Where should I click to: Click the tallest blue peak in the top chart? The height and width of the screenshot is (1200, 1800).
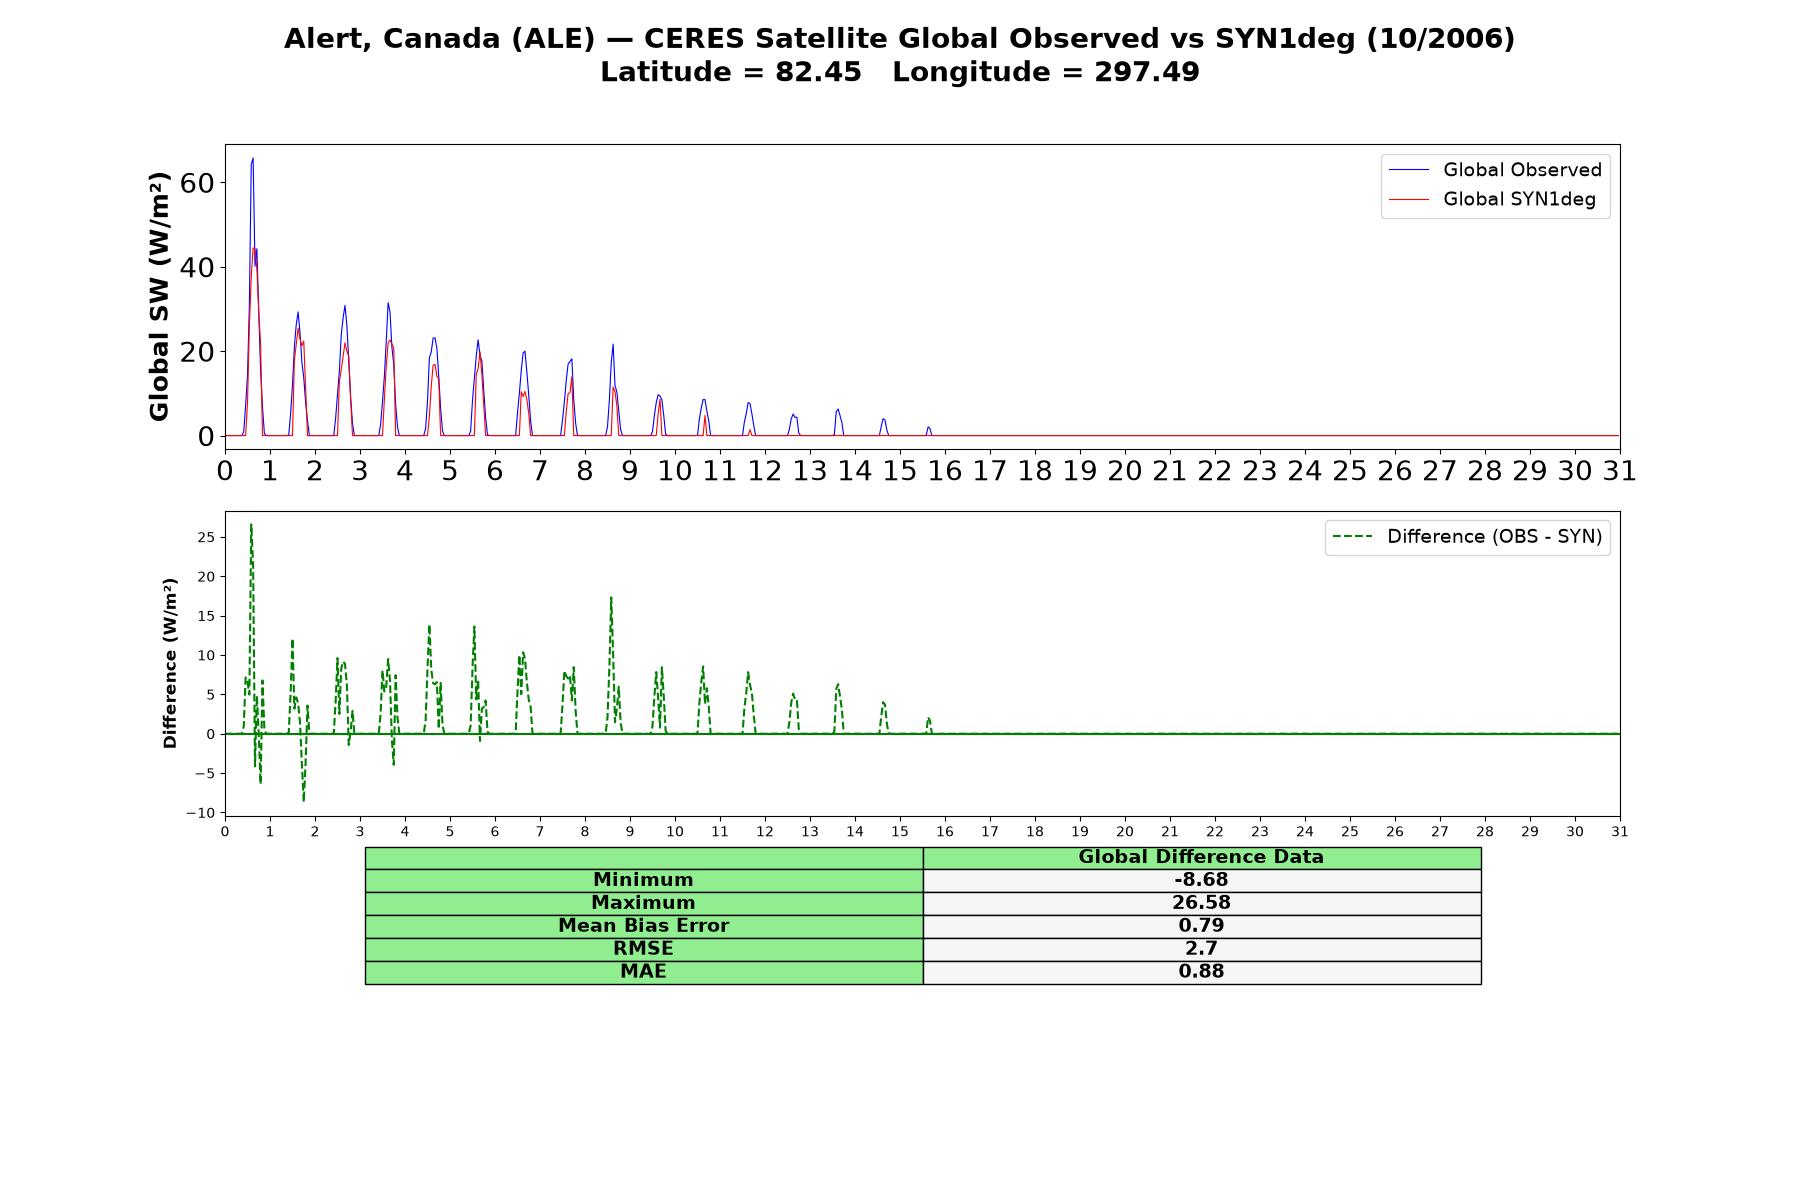click(x=252, y=159)
